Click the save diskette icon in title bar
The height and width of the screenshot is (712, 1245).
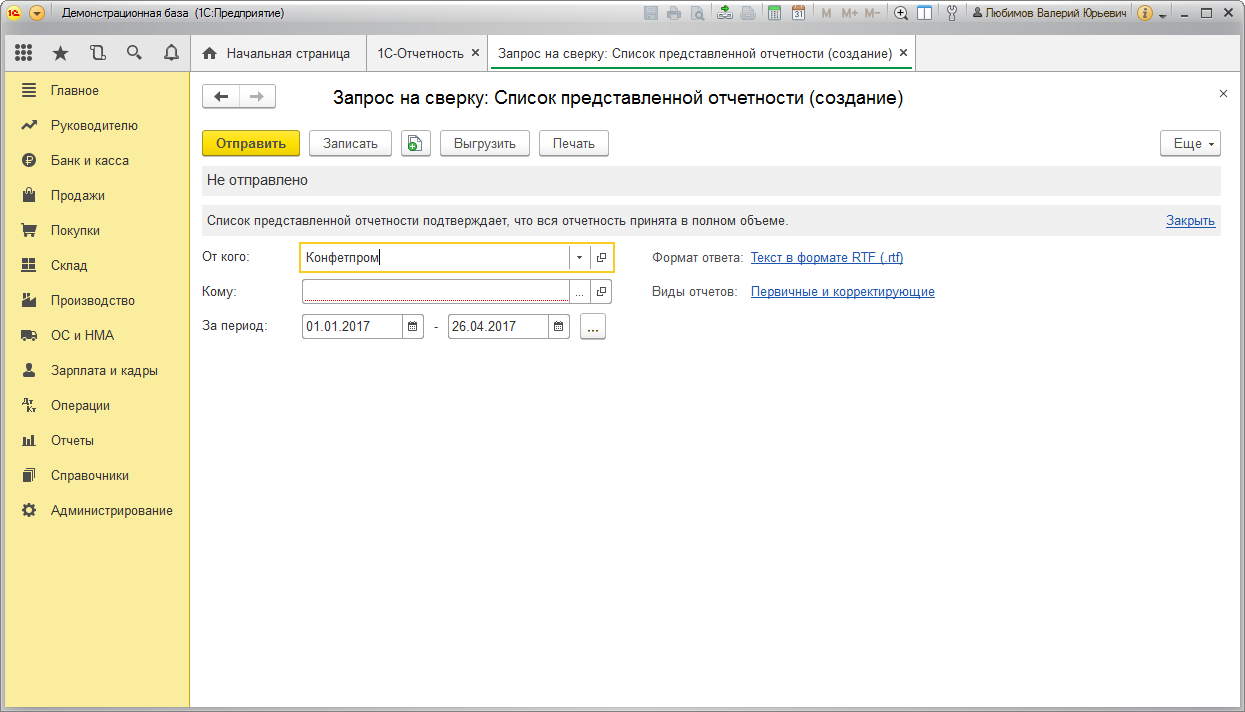click(x=652, y=13)
